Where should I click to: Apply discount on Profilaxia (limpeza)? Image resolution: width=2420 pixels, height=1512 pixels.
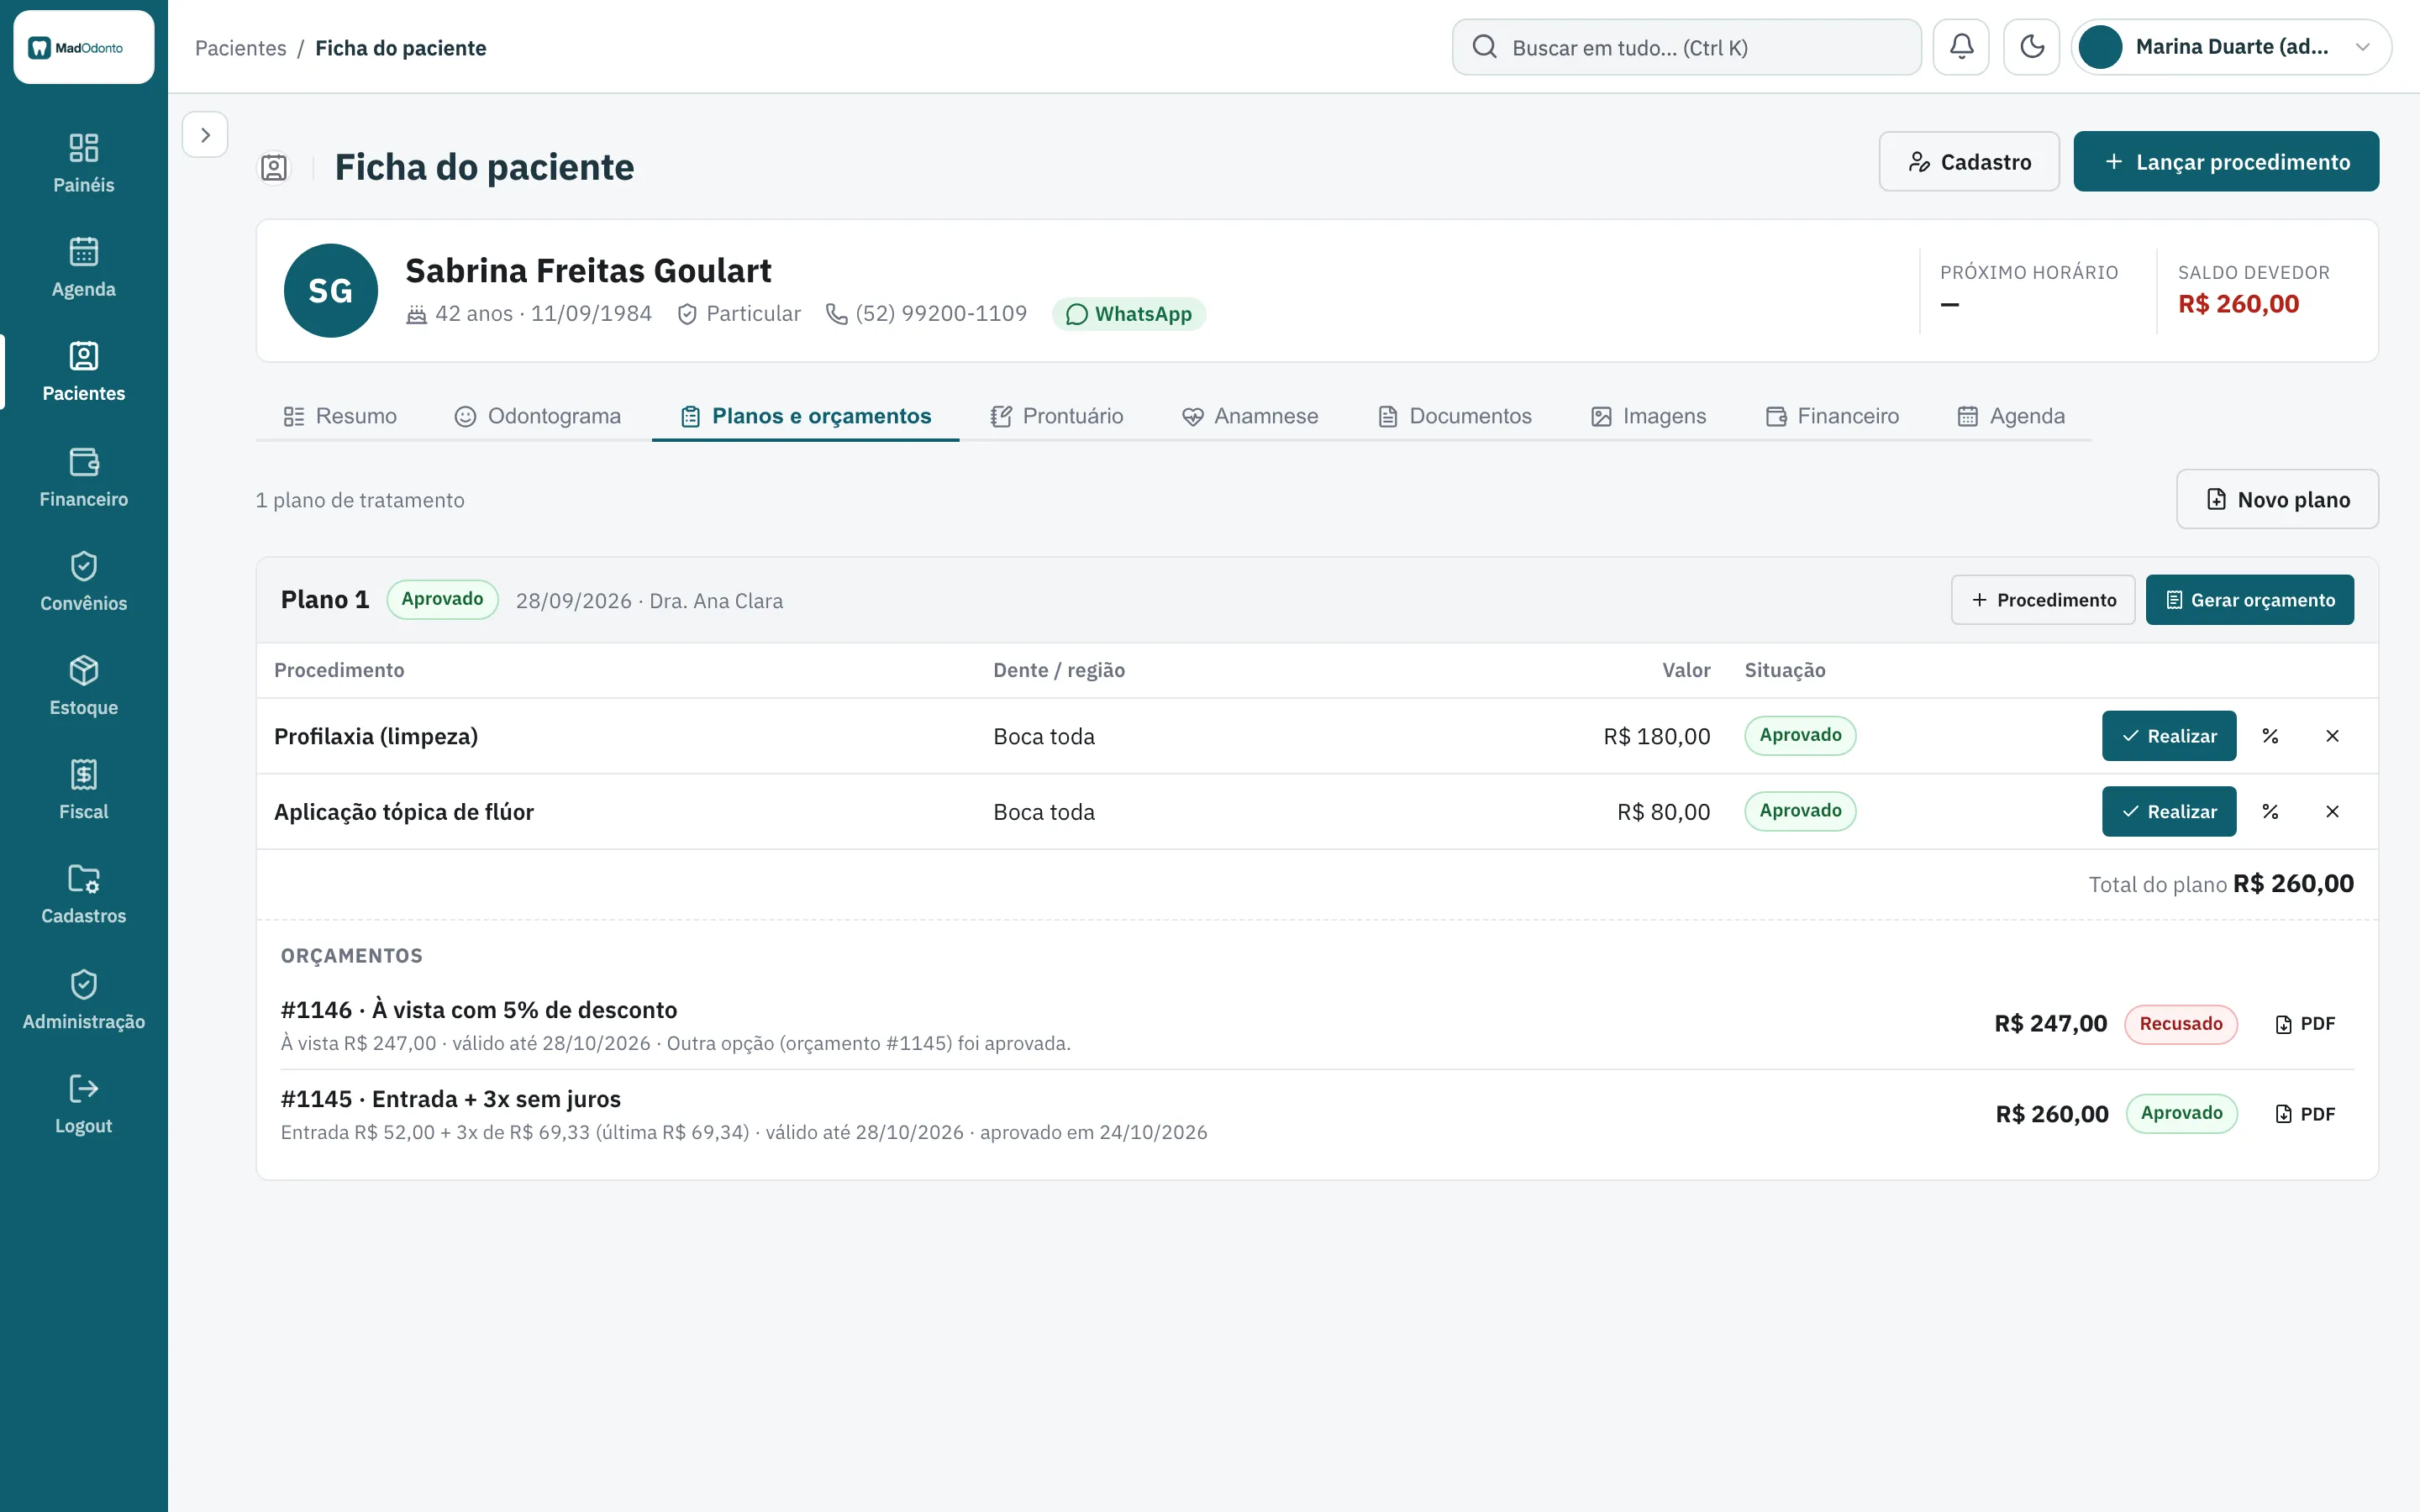coord(2270,736)
